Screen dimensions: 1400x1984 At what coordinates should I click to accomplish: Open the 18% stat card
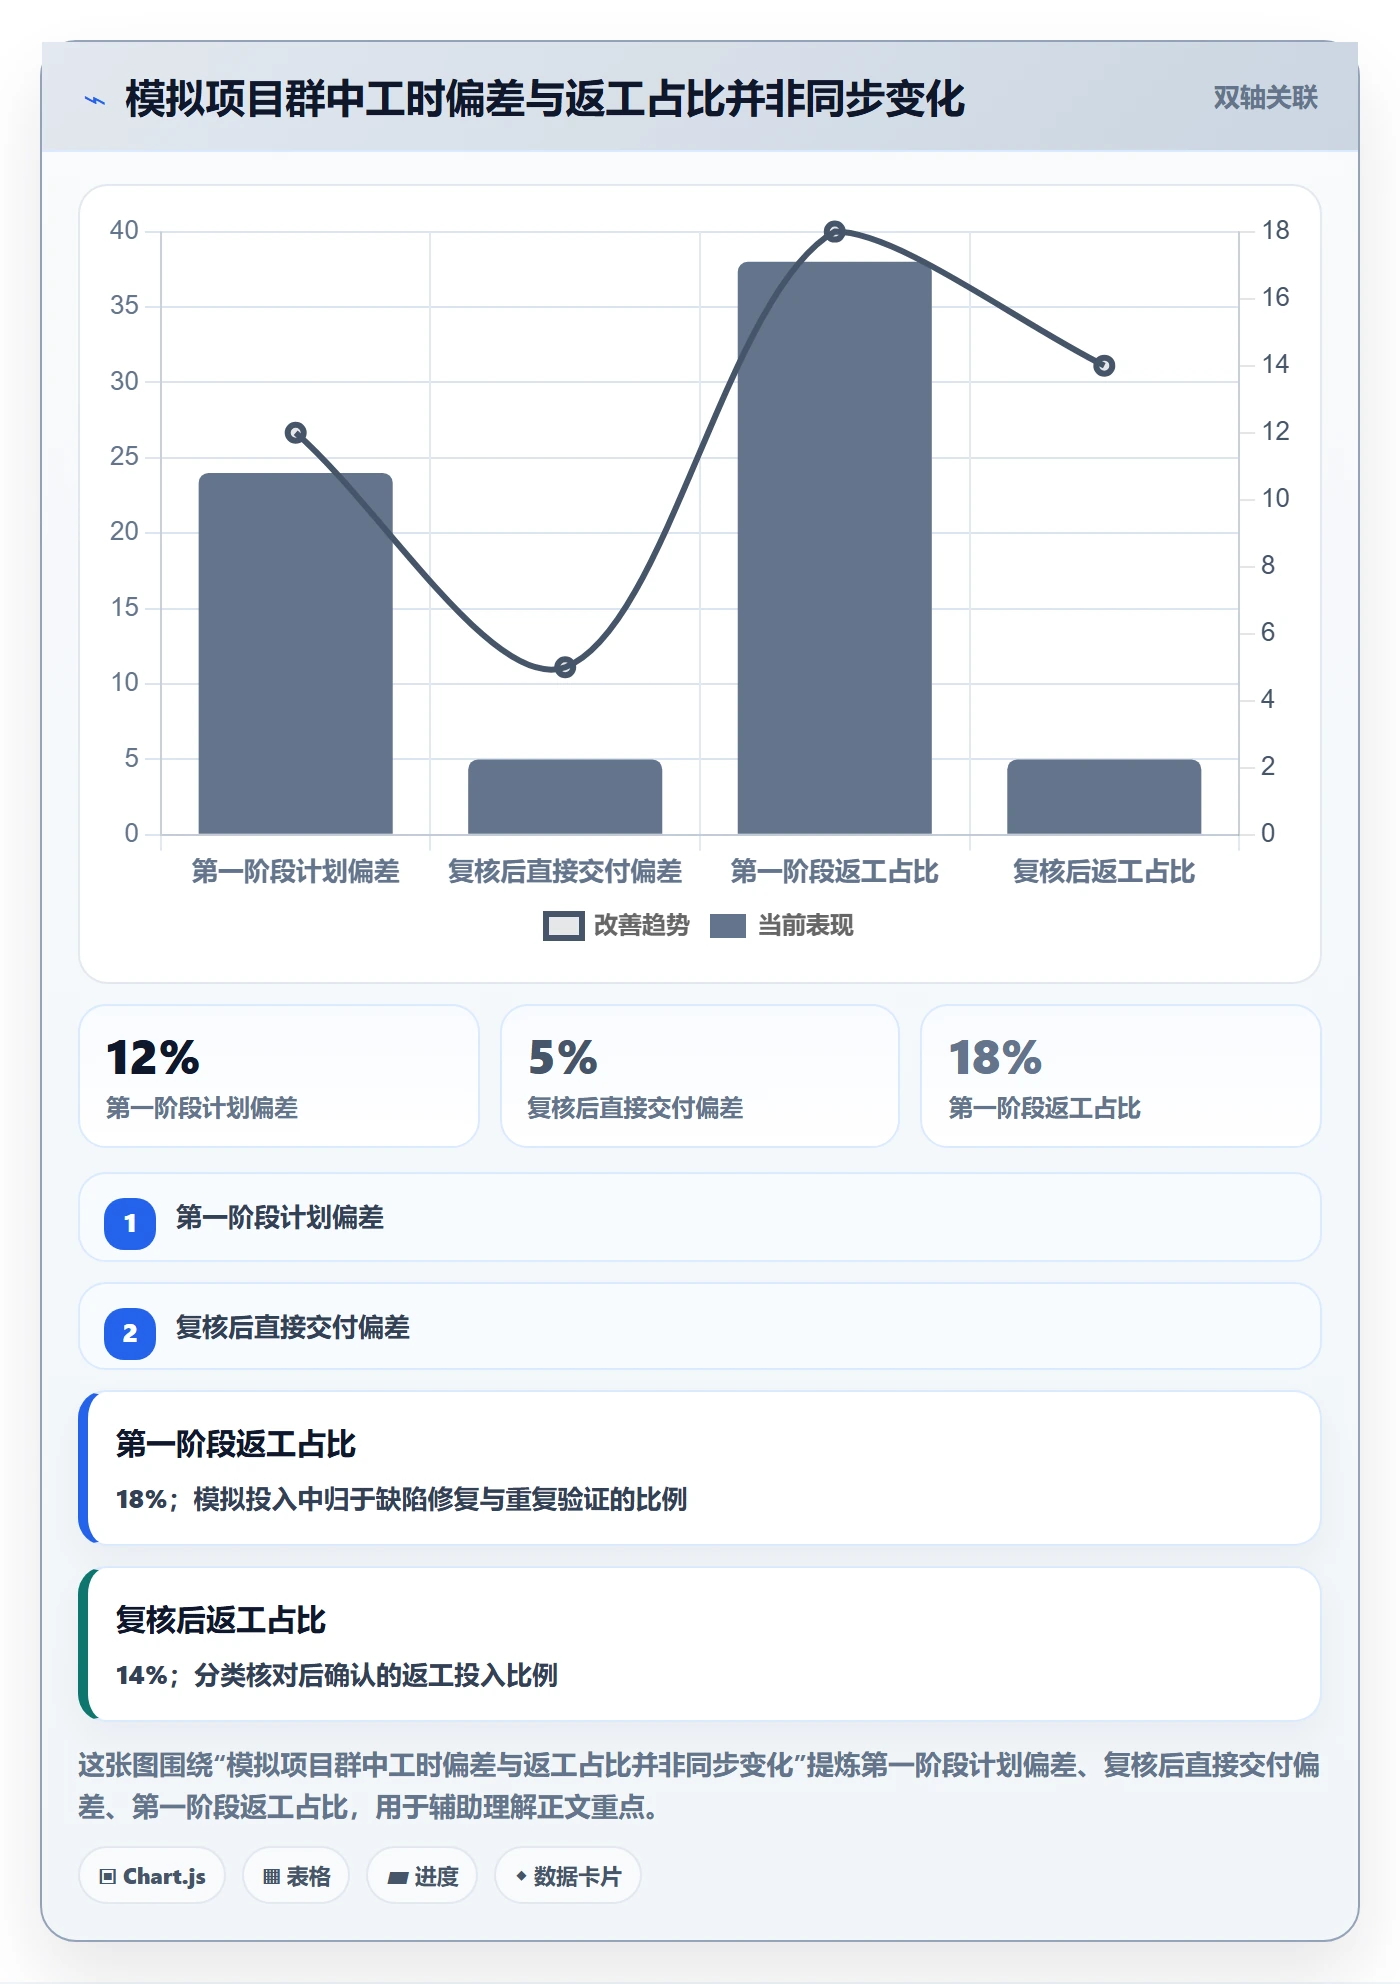(1121, 1076)
